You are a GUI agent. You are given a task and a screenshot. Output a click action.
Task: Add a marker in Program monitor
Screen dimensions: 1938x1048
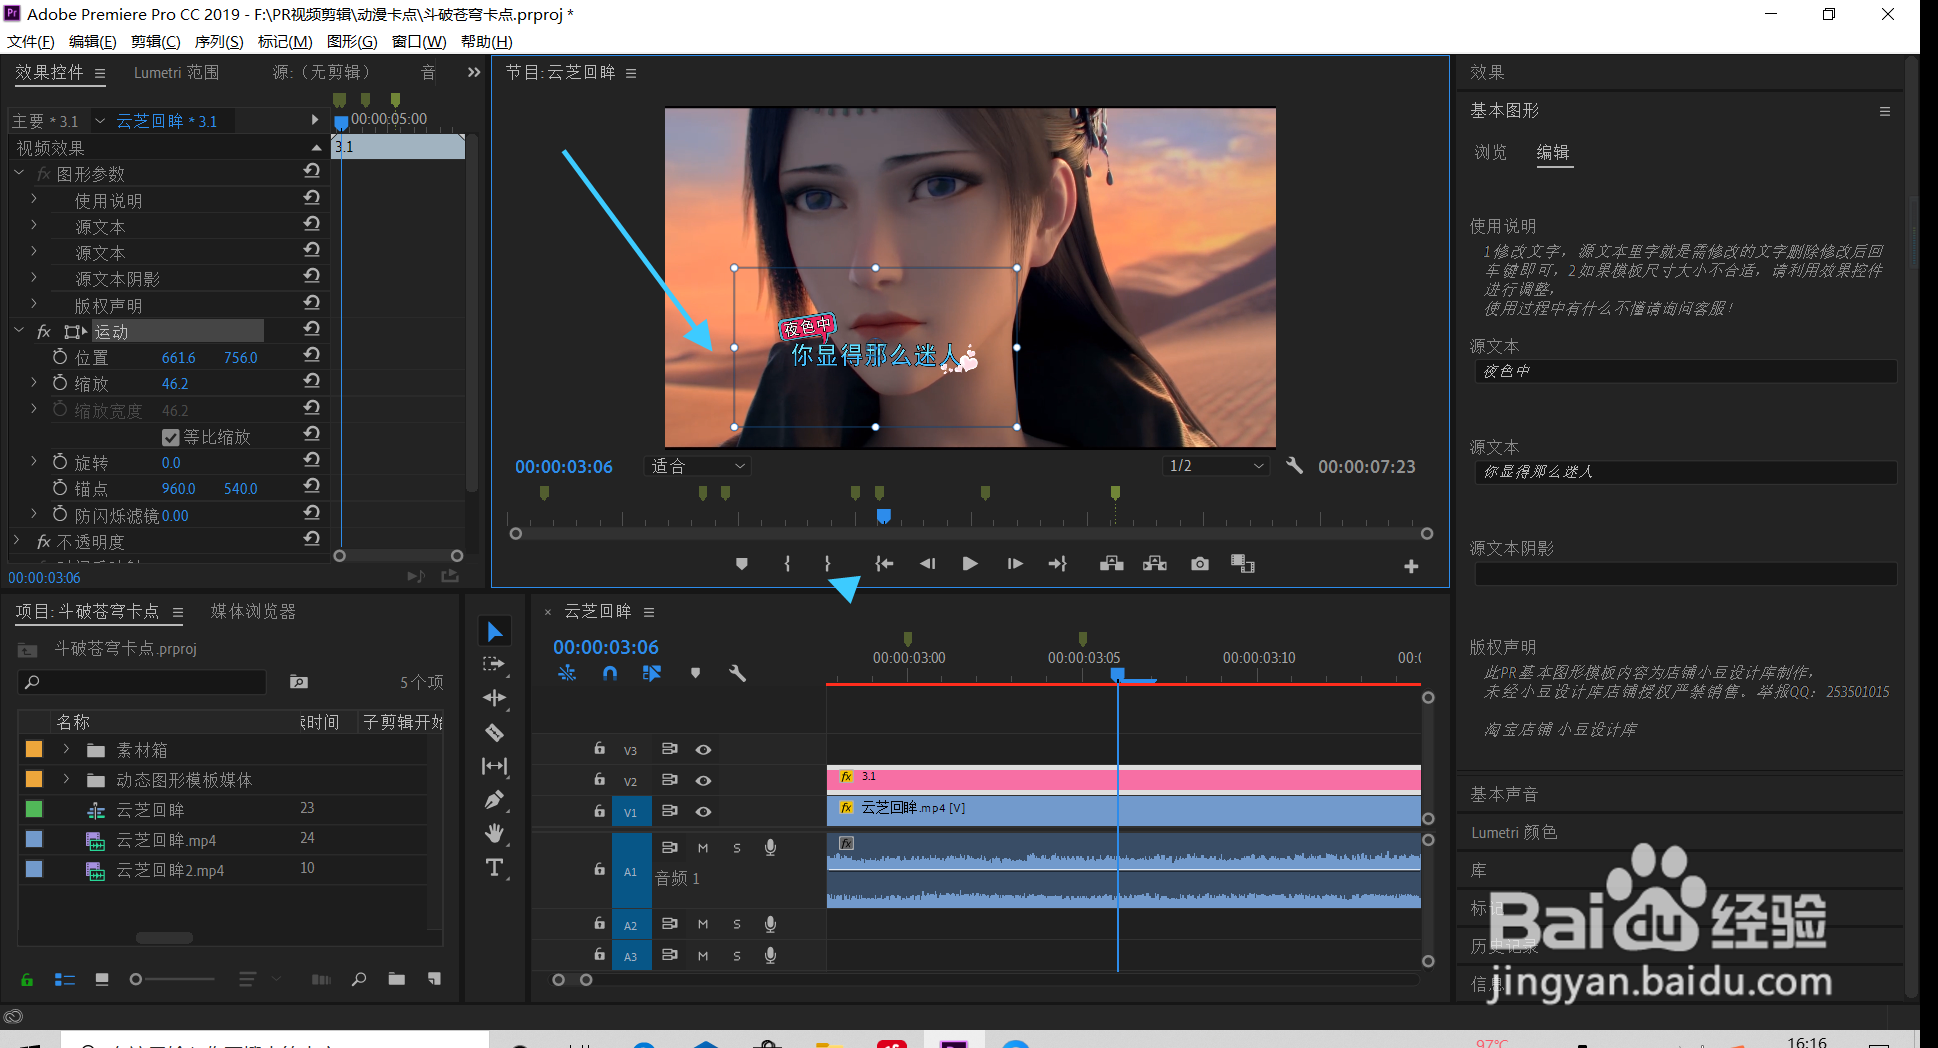[x=741, y=564]
